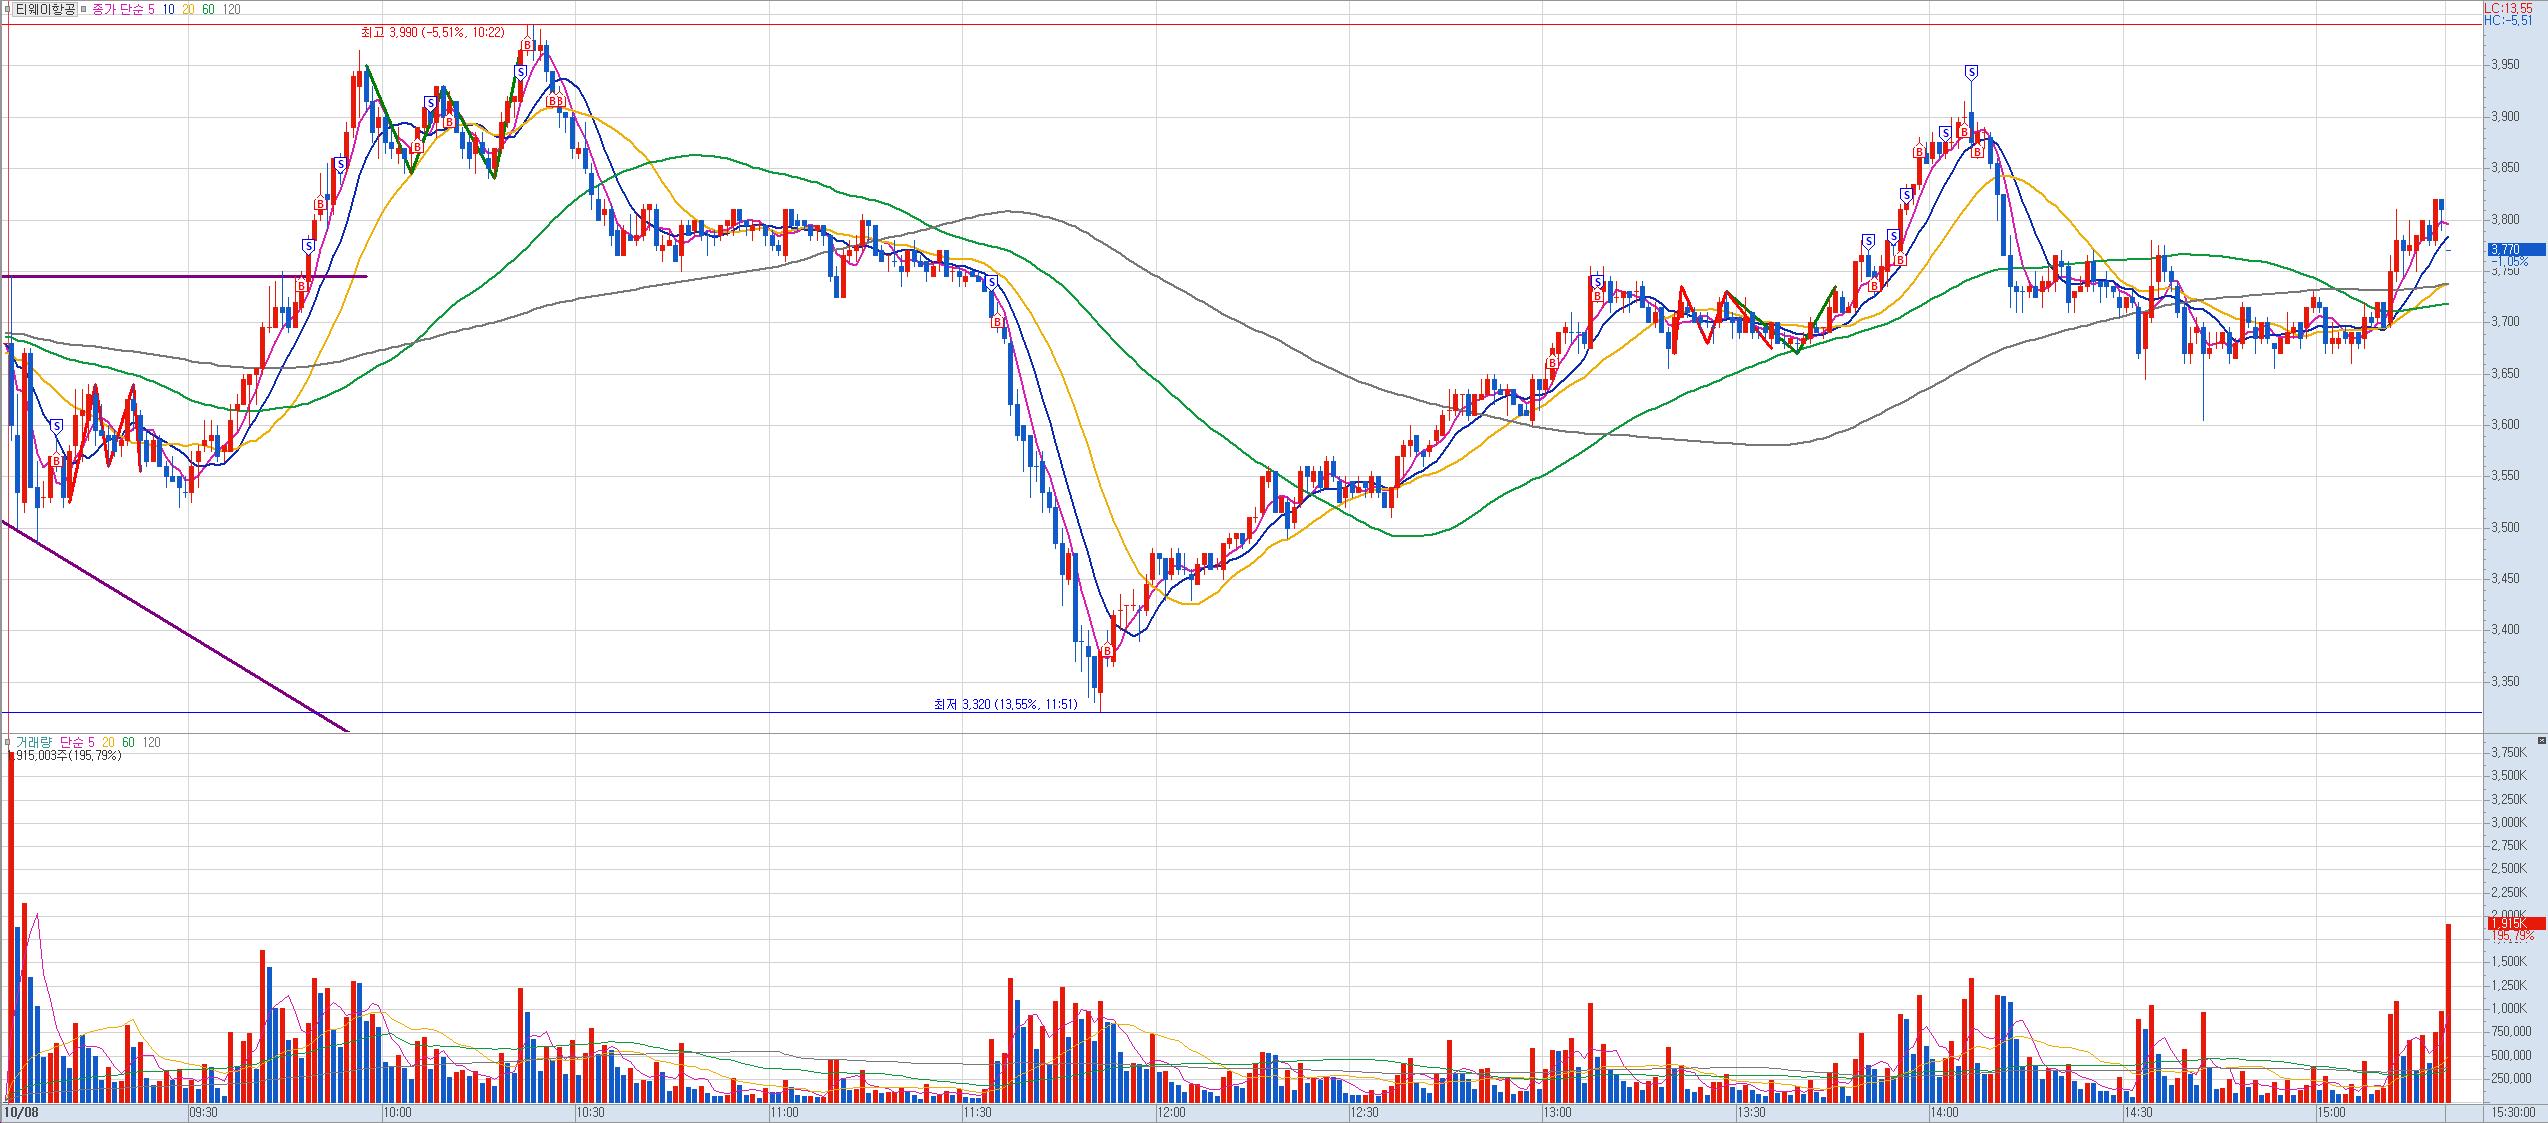
Task: Click the square marker before 종가 단순
Action: click(84, 9)
